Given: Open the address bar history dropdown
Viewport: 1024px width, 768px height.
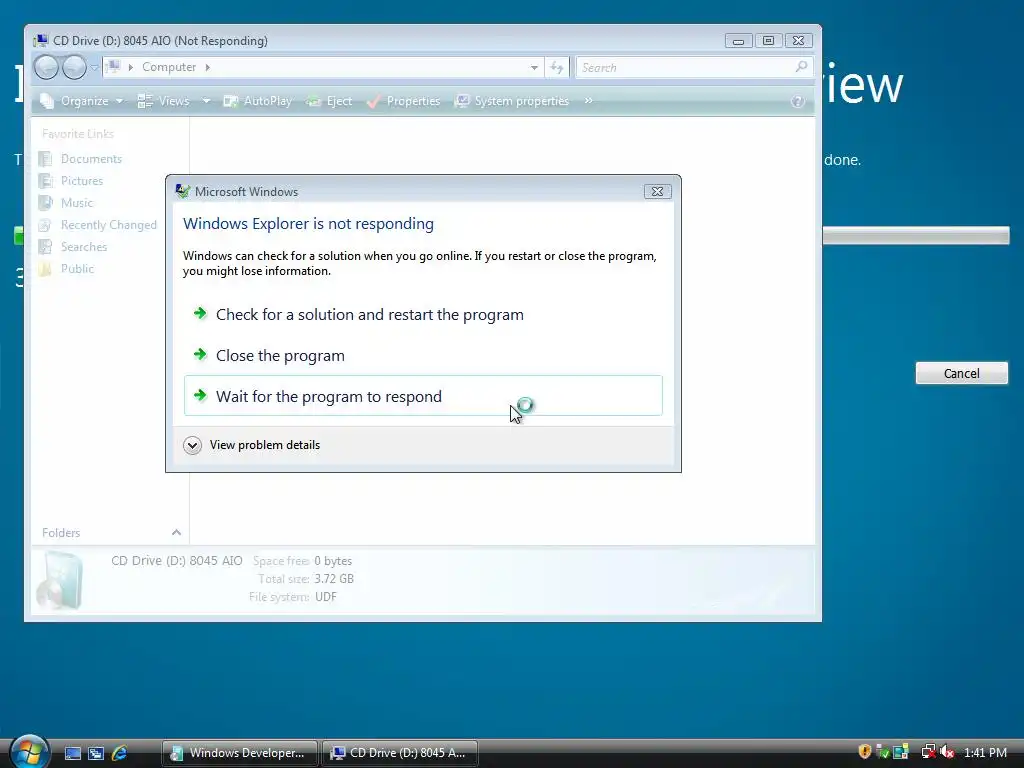Looking at the screenshot, I should 534,67.
